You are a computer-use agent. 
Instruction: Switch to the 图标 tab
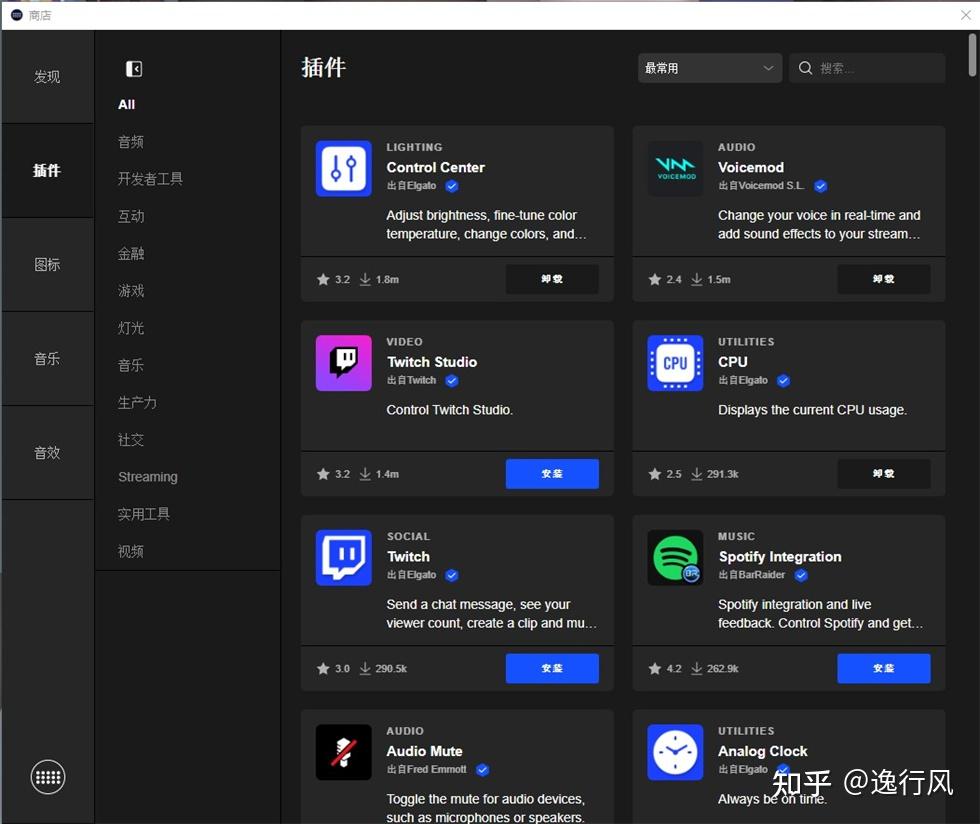coord(48,264)
